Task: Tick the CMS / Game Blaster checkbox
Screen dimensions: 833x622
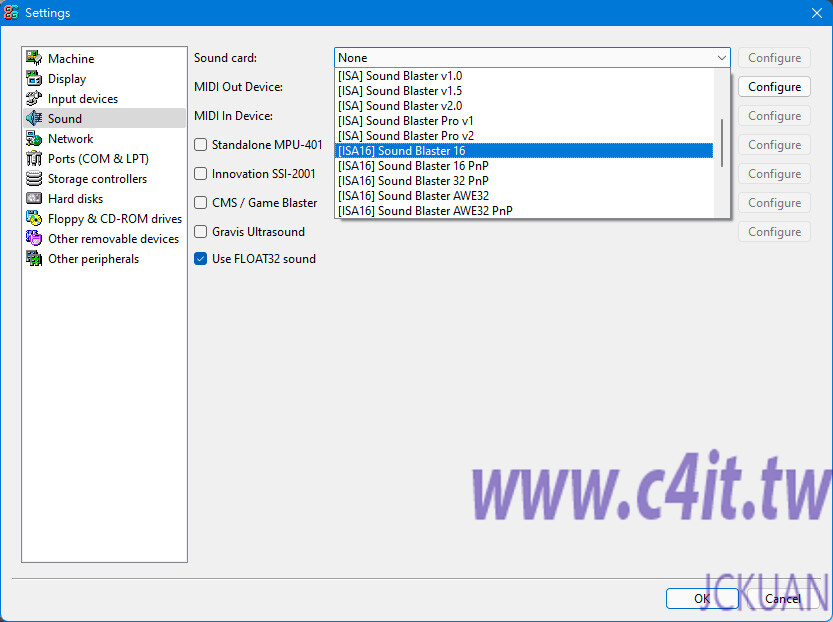Action: (200, 202)
